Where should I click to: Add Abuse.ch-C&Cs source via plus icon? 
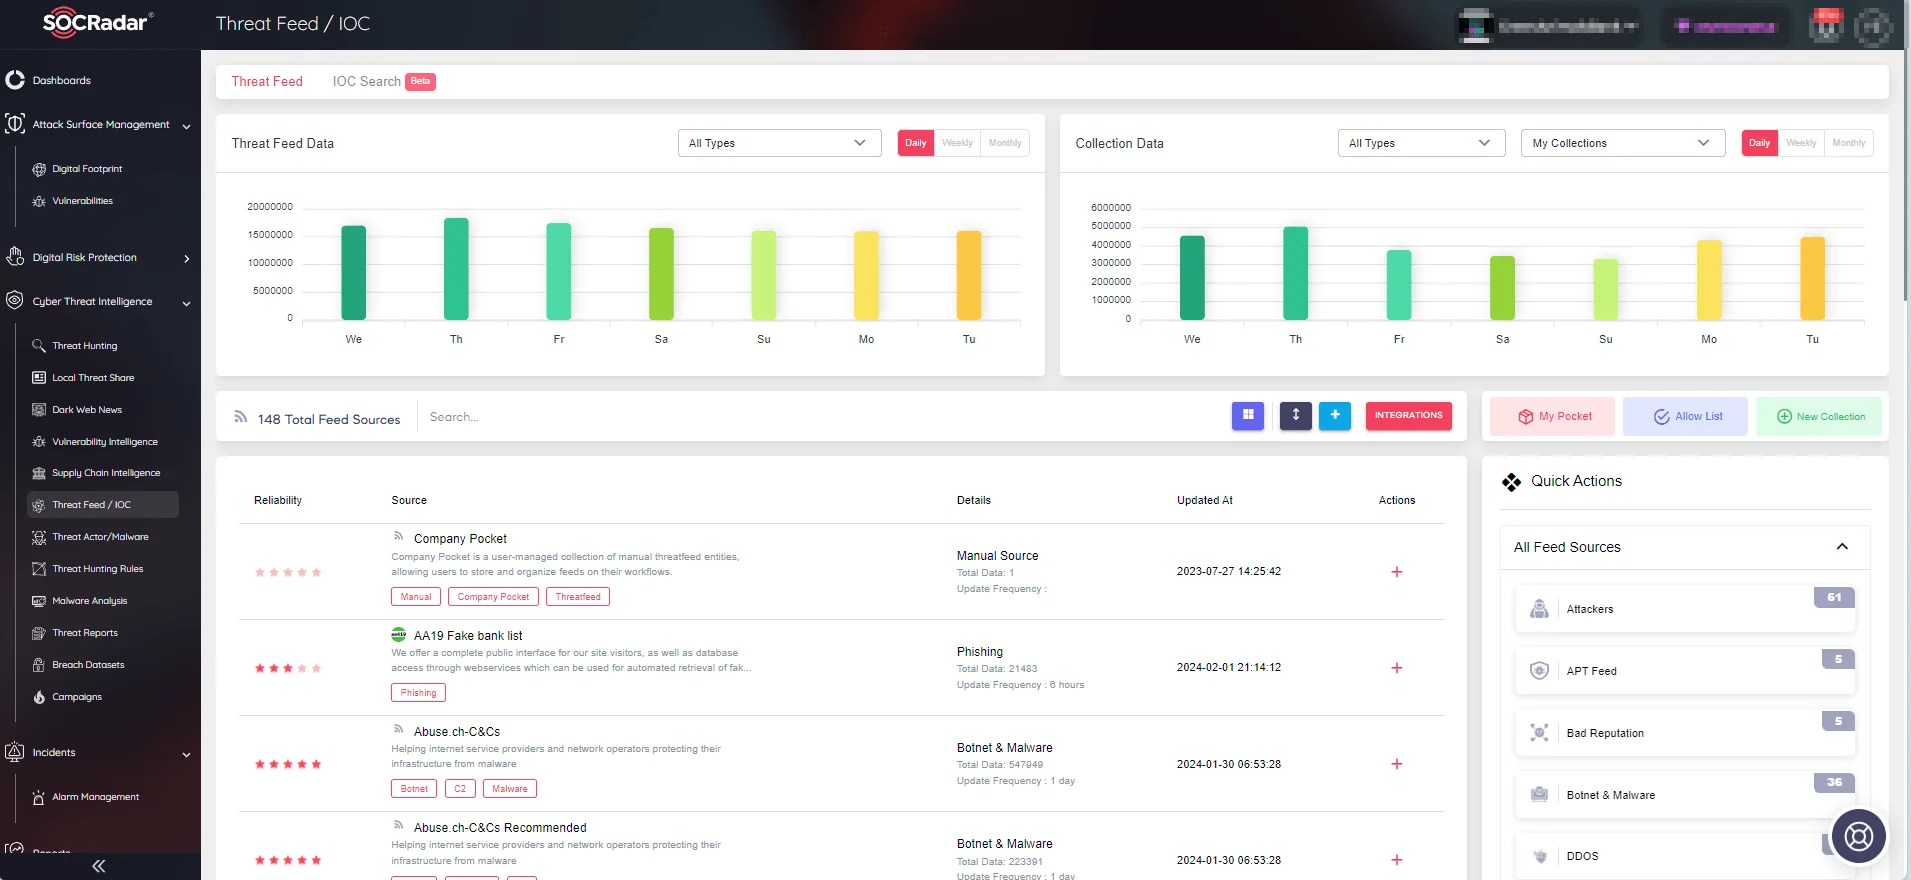(1397, 764)
